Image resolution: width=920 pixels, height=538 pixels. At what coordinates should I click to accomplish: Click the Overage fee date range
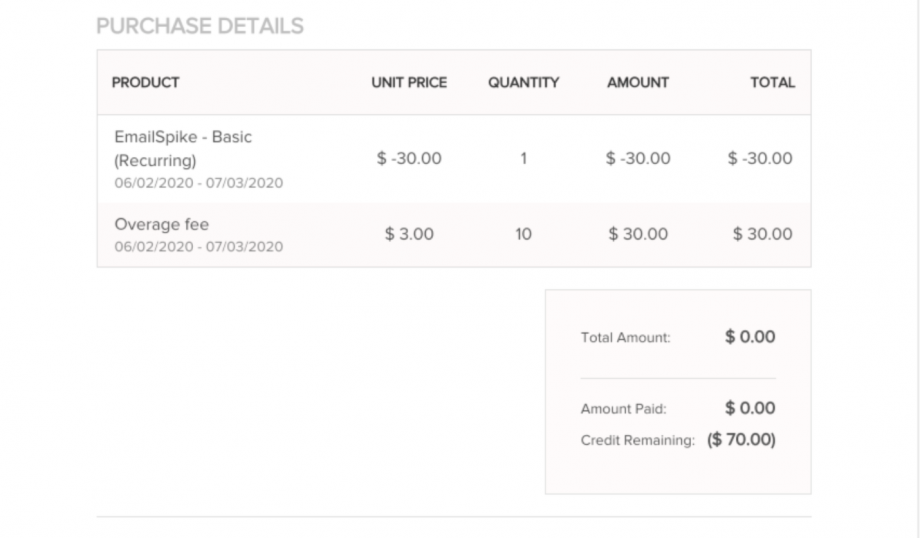pos(198,247)
